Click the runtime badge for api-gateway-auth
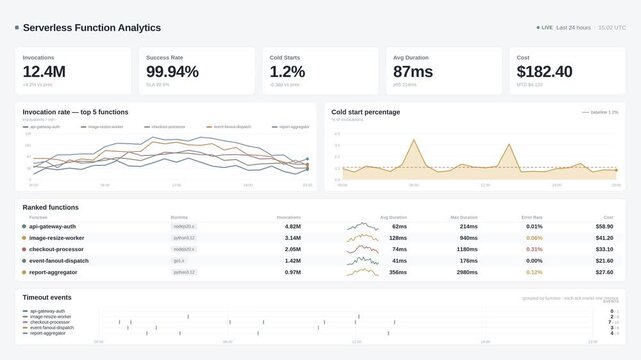The height and width of the screenshot is (360, 641). [184, 226]
